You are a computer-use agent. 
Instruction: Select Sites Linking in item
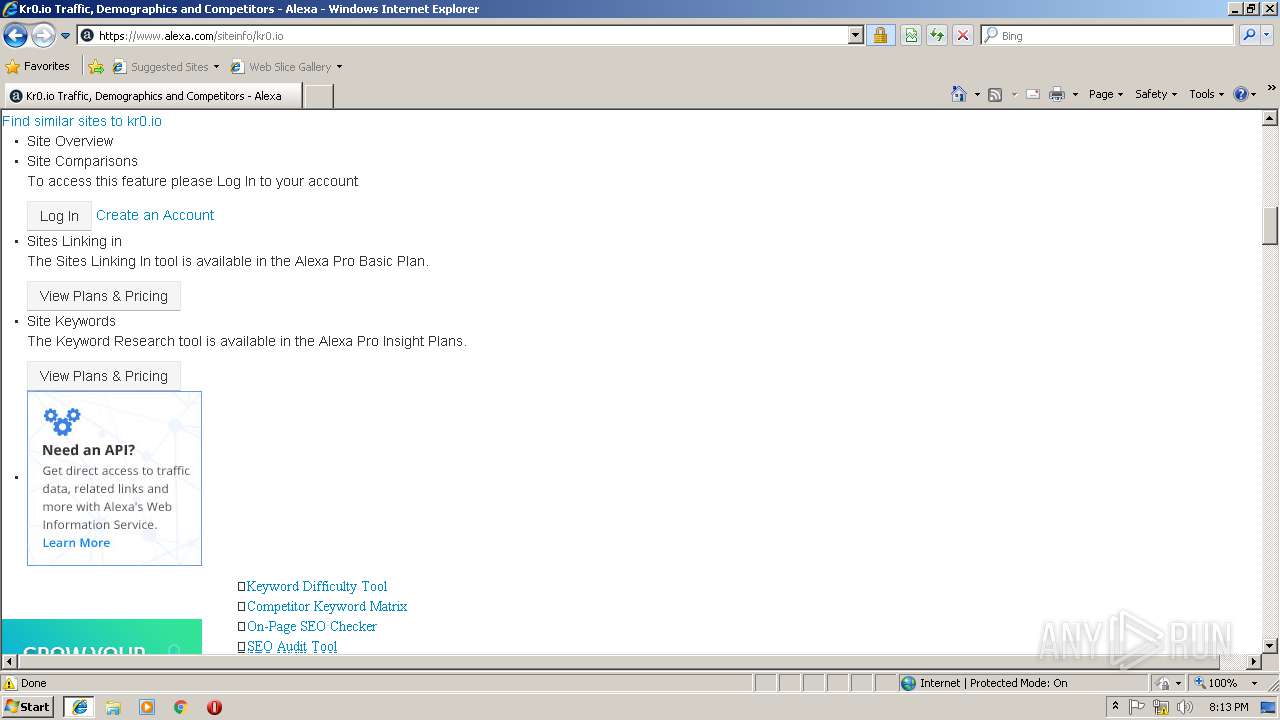coord(74,241)
